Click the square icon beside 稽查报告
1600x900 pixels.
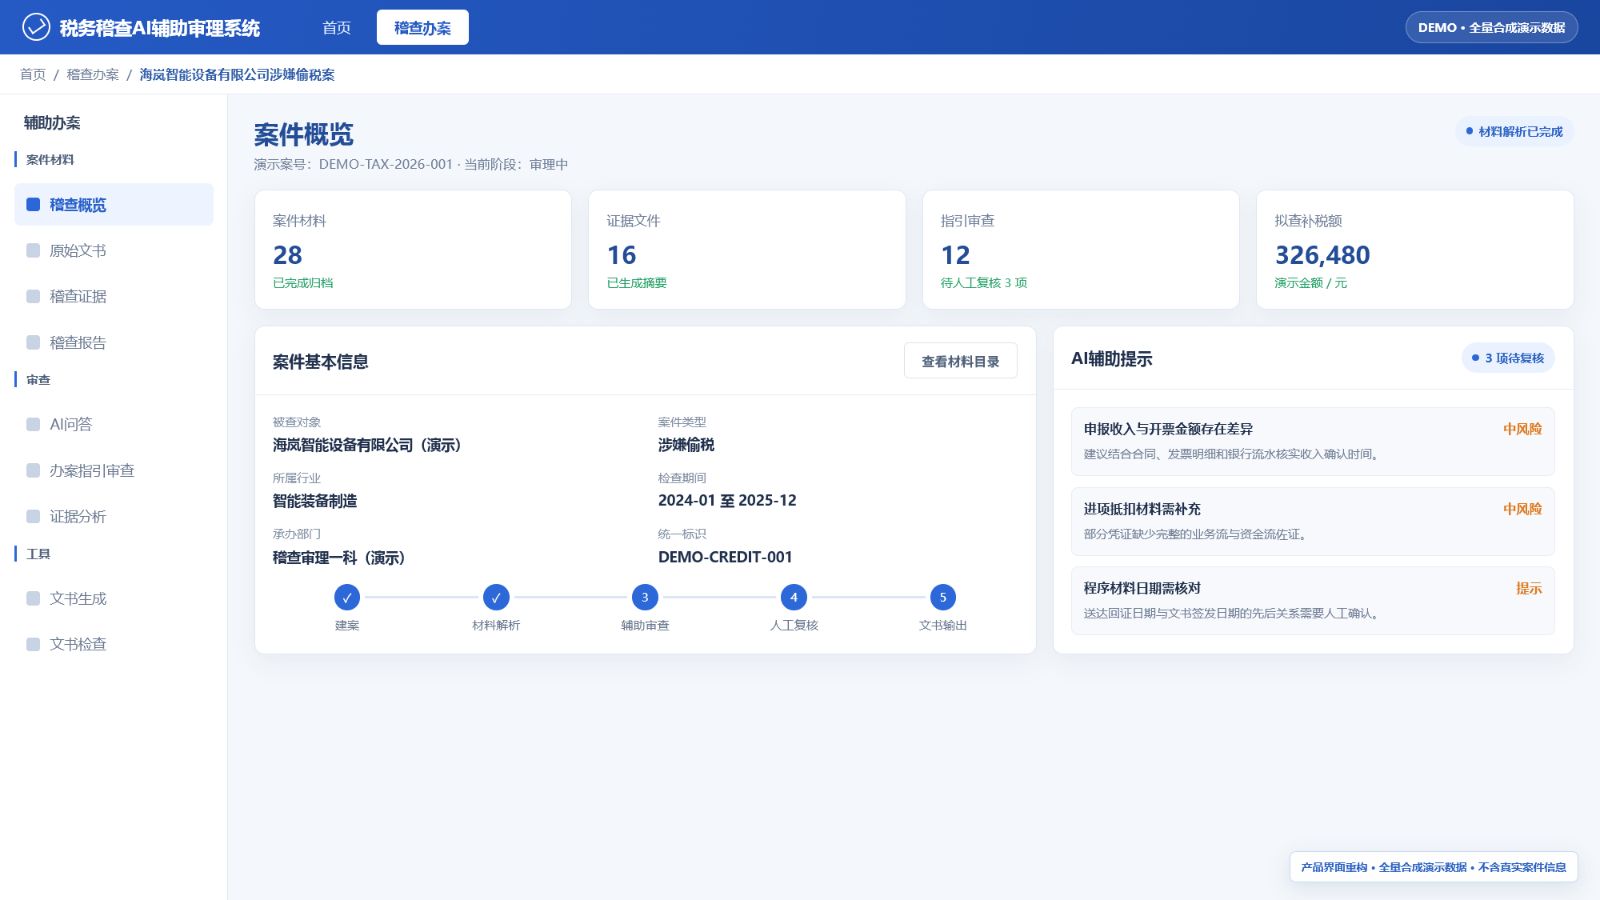tap(33, 342)
